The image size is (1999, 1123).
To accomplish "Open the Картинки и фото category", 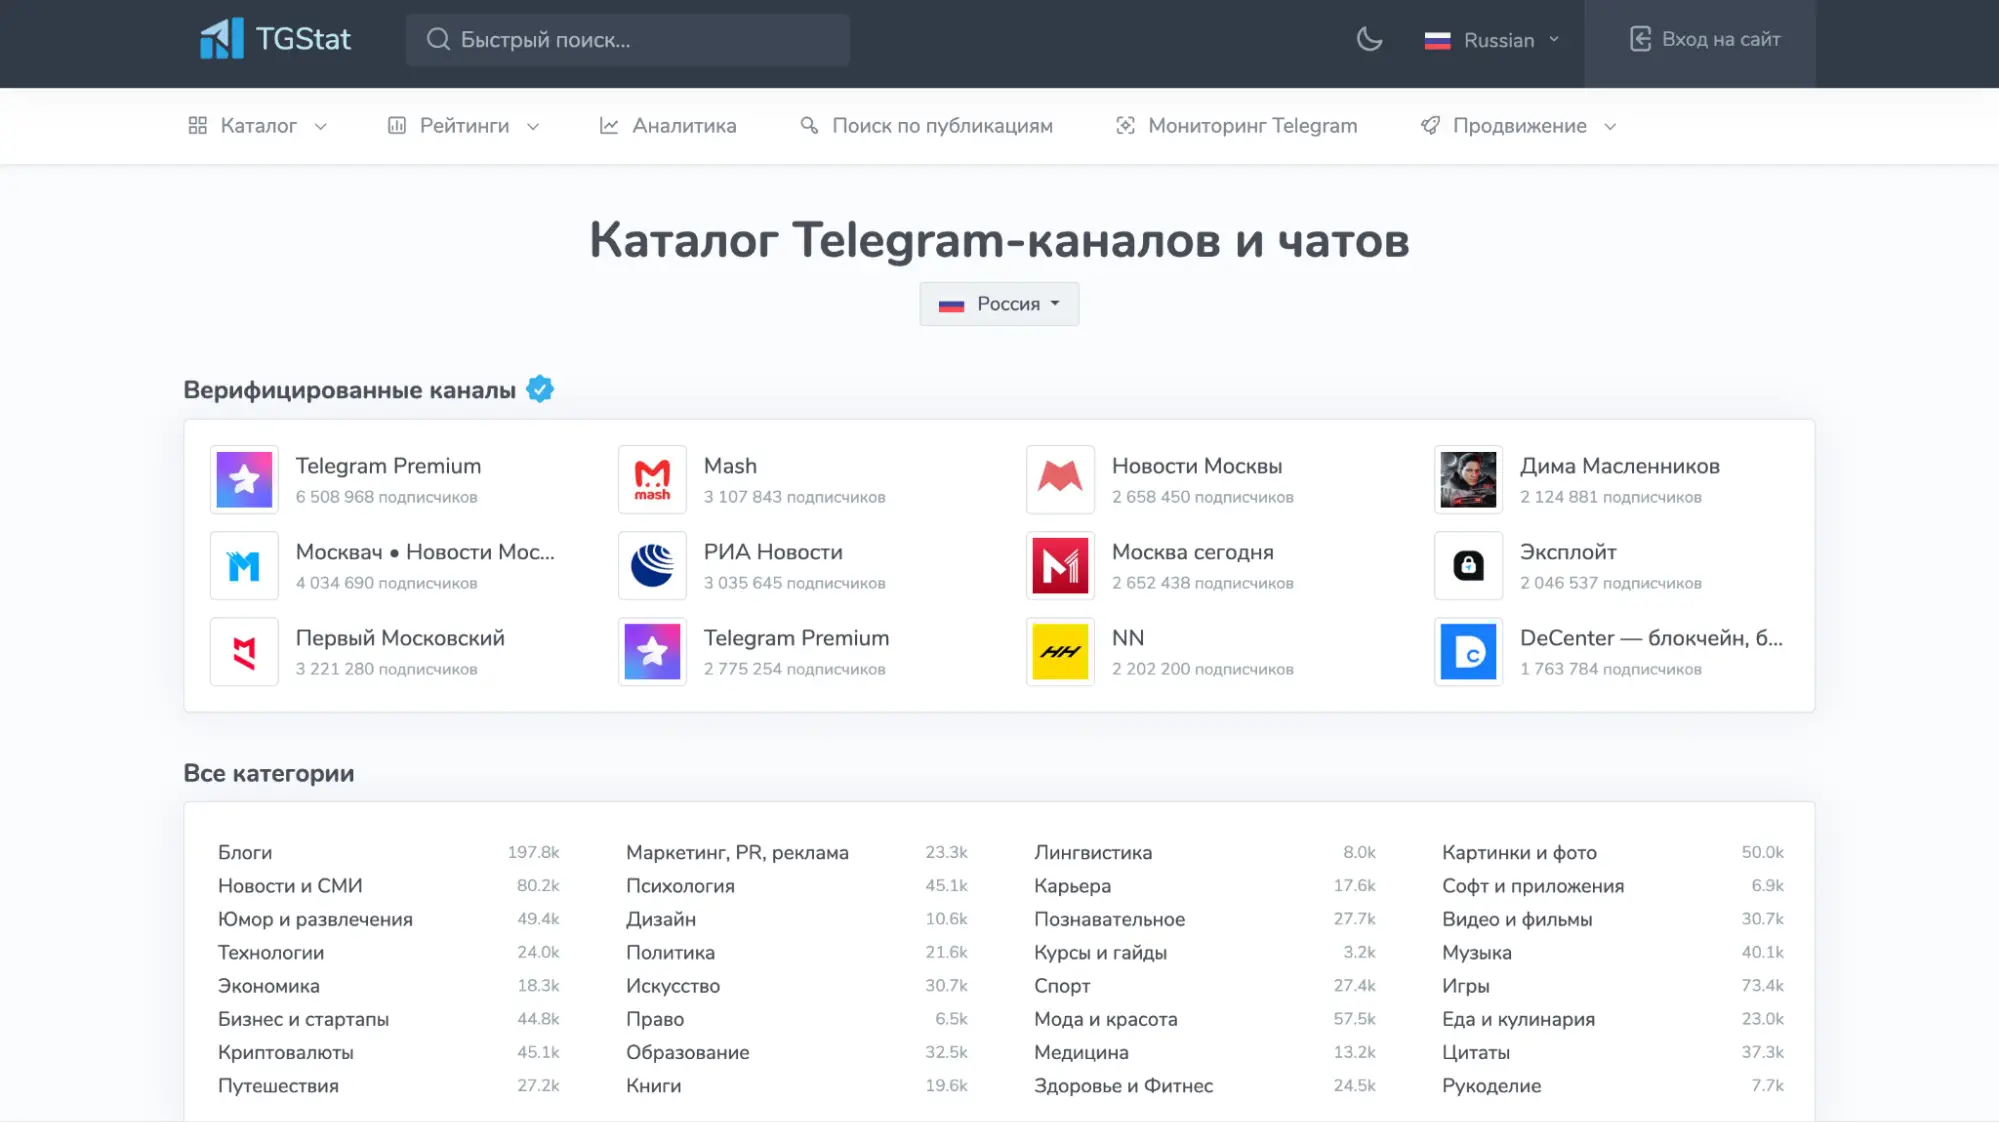I will click(x=1519, y=852).
